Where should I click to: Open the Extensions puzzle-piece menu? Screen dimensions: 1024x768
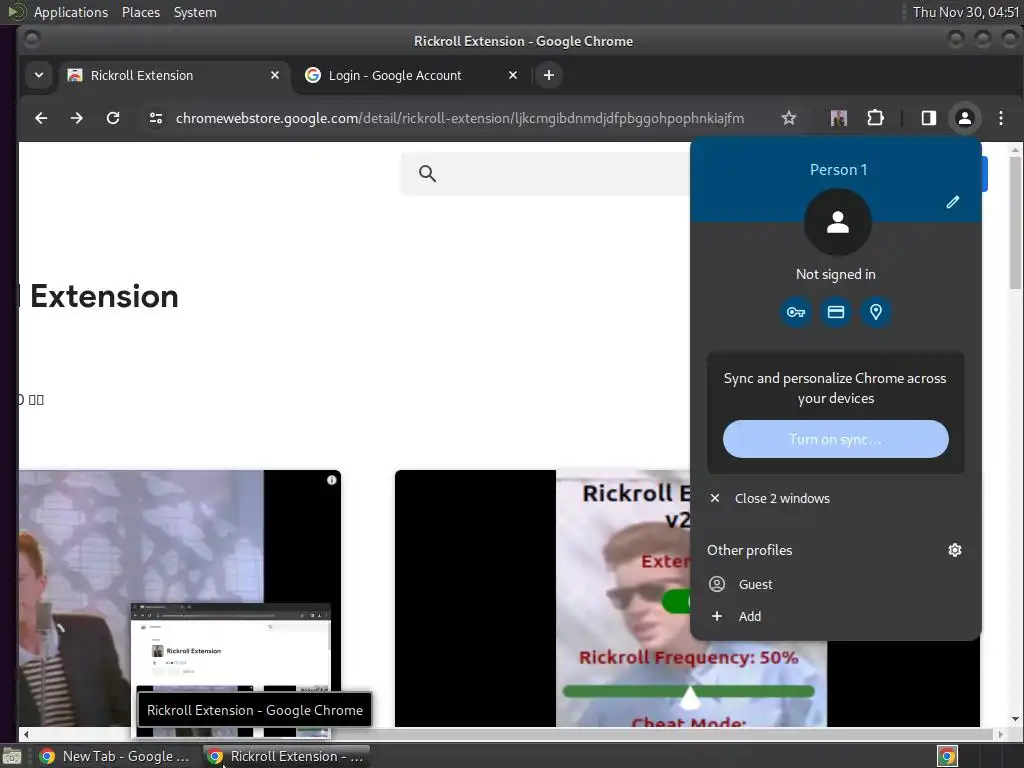[x=875, y=118]
